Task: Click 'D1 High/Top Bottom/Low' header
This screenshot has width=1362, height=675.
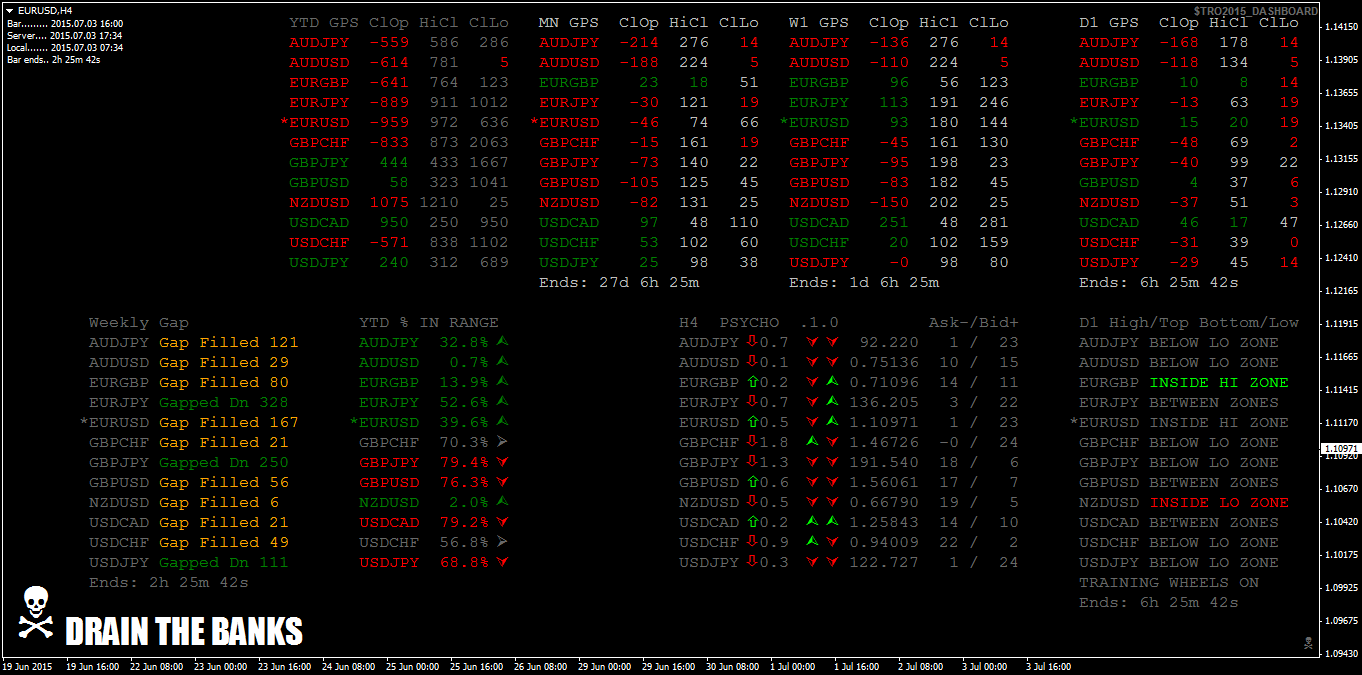Action: [x=1189, y=322]
